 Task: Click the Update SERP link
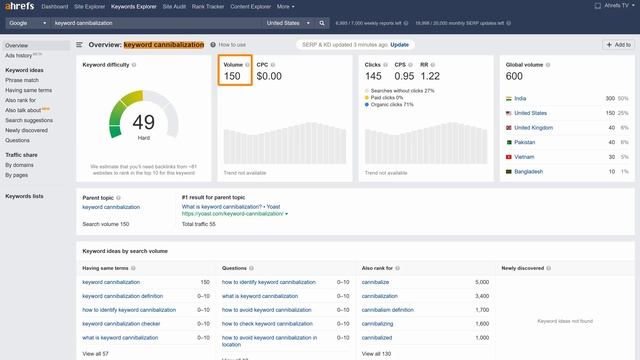coord(399,45)
